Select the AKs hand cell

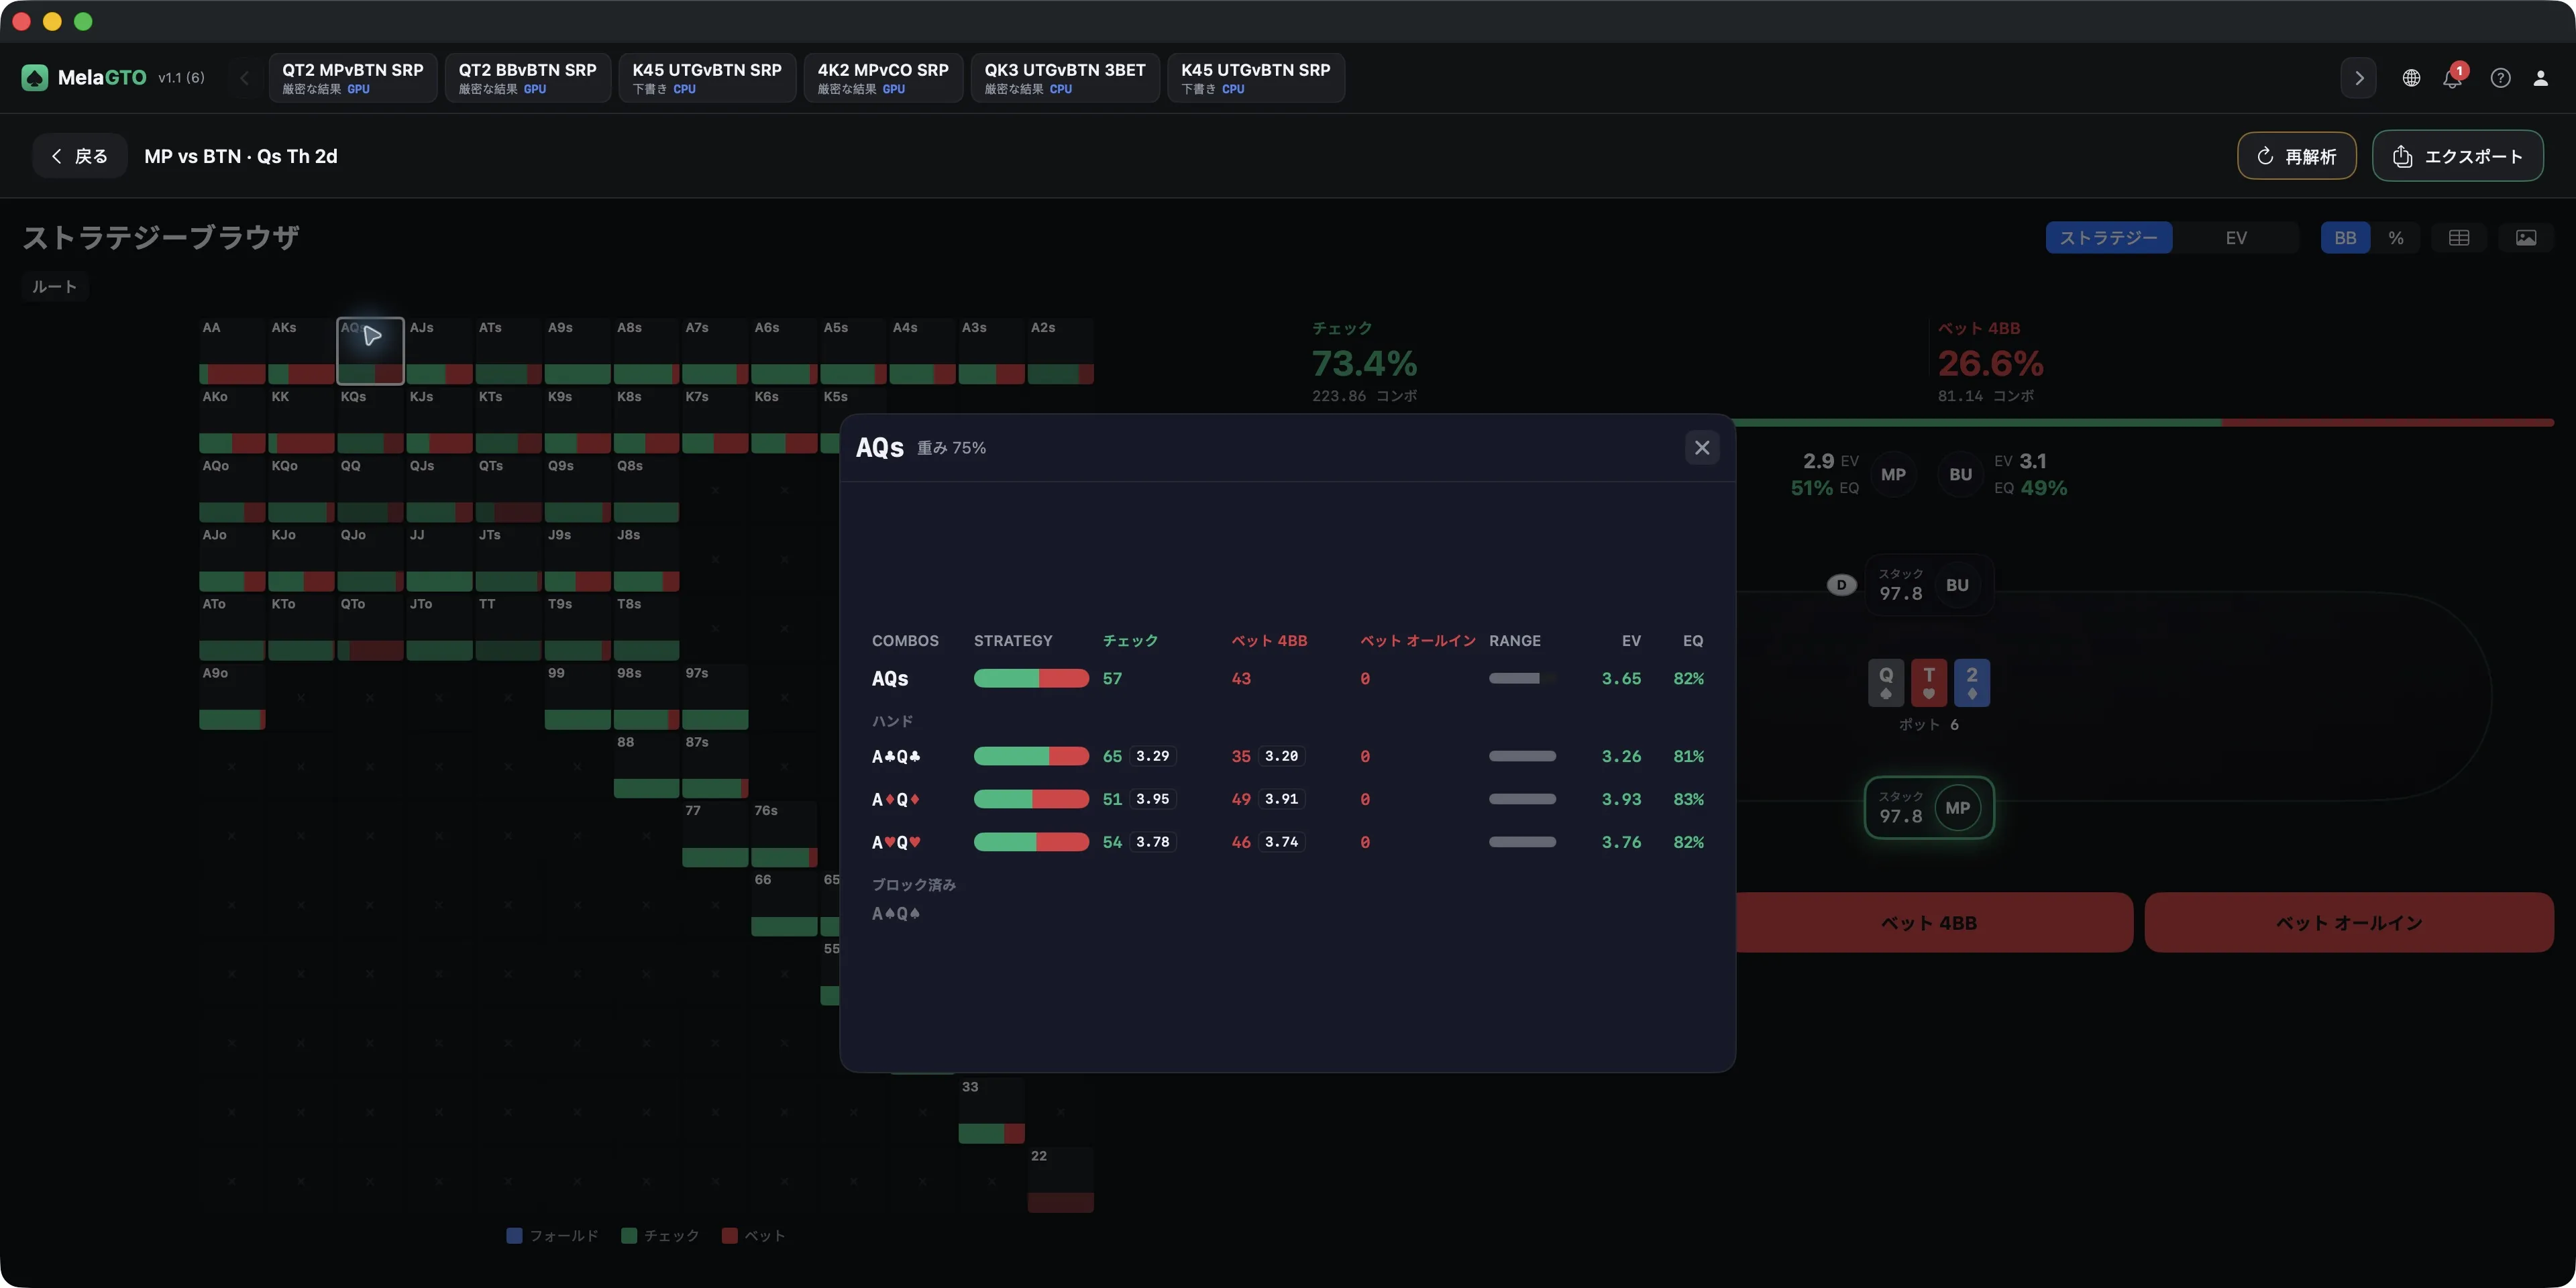click(301, 351)
